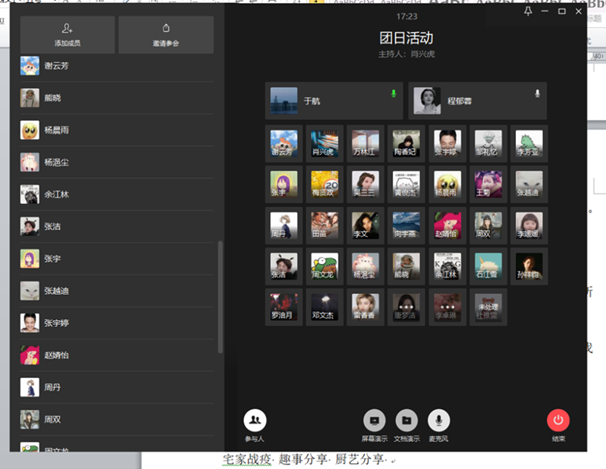Click 程郁霏's white microphone indicator

538,94
